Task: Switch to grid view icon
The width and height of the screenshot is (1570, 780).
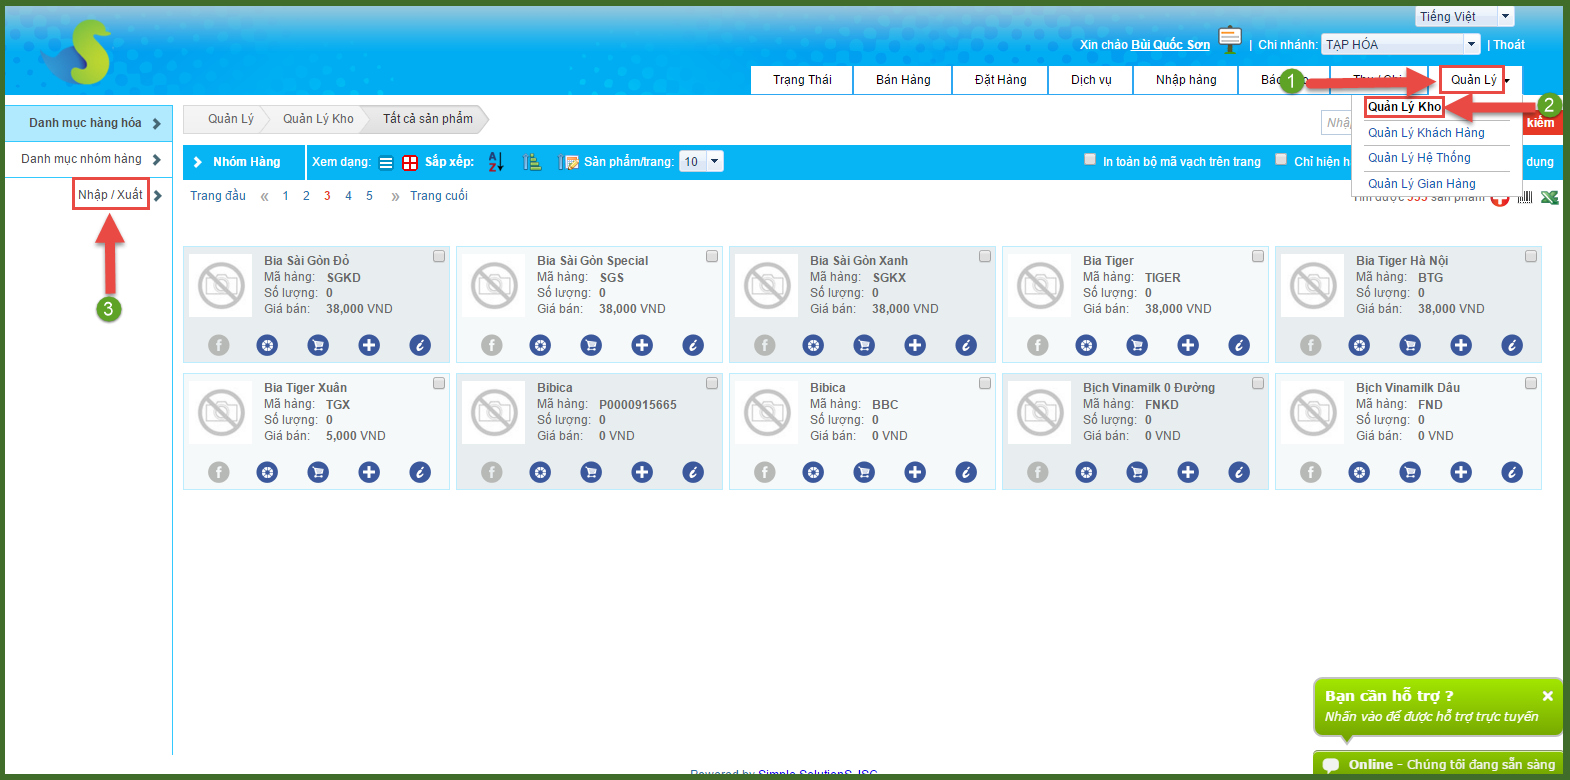Action: click(410, 162)
